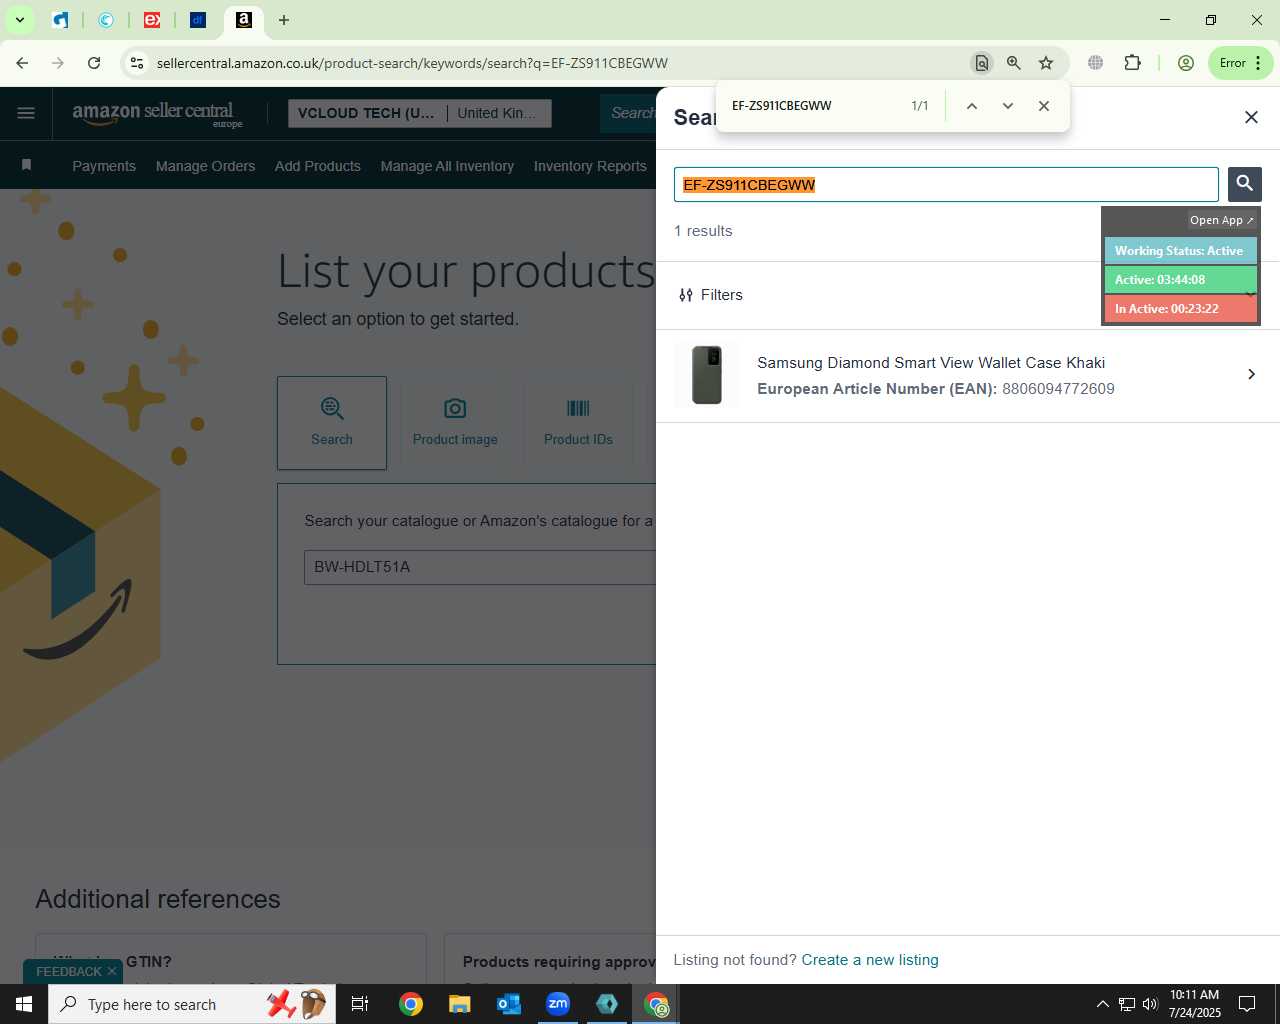Open the Samsung Diamond Smart View result chevron
Viewport: 1280px width, 1024px height.
pyautogui.click(x=1251, y=374)
